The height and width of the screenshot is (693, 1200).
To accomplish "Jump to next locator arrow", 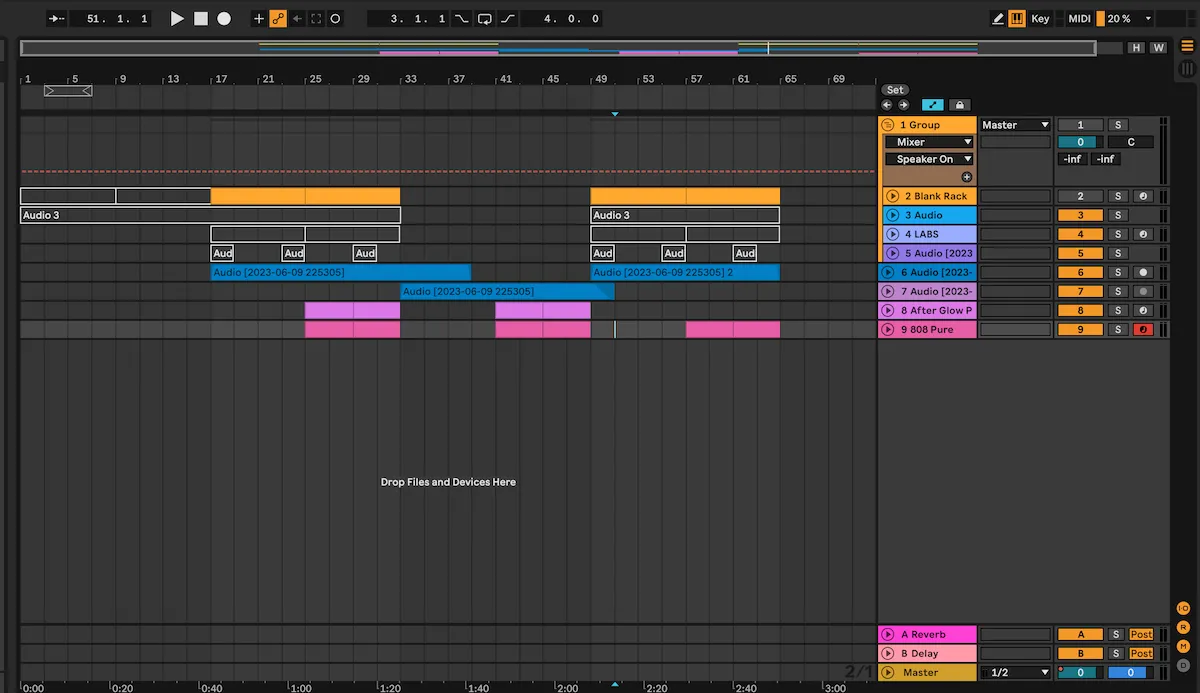I will pyautogui.click(x=903, y=105).
